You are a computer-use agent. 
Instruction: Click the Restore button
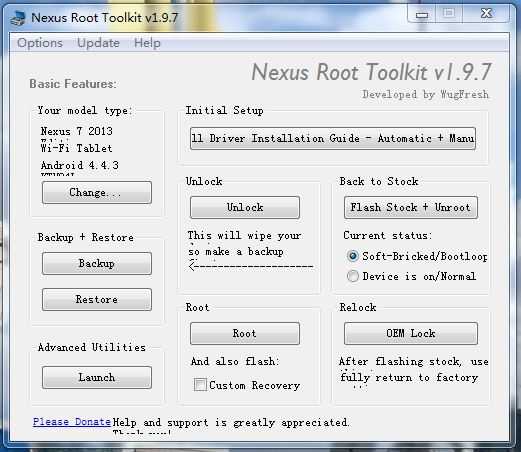97,299
